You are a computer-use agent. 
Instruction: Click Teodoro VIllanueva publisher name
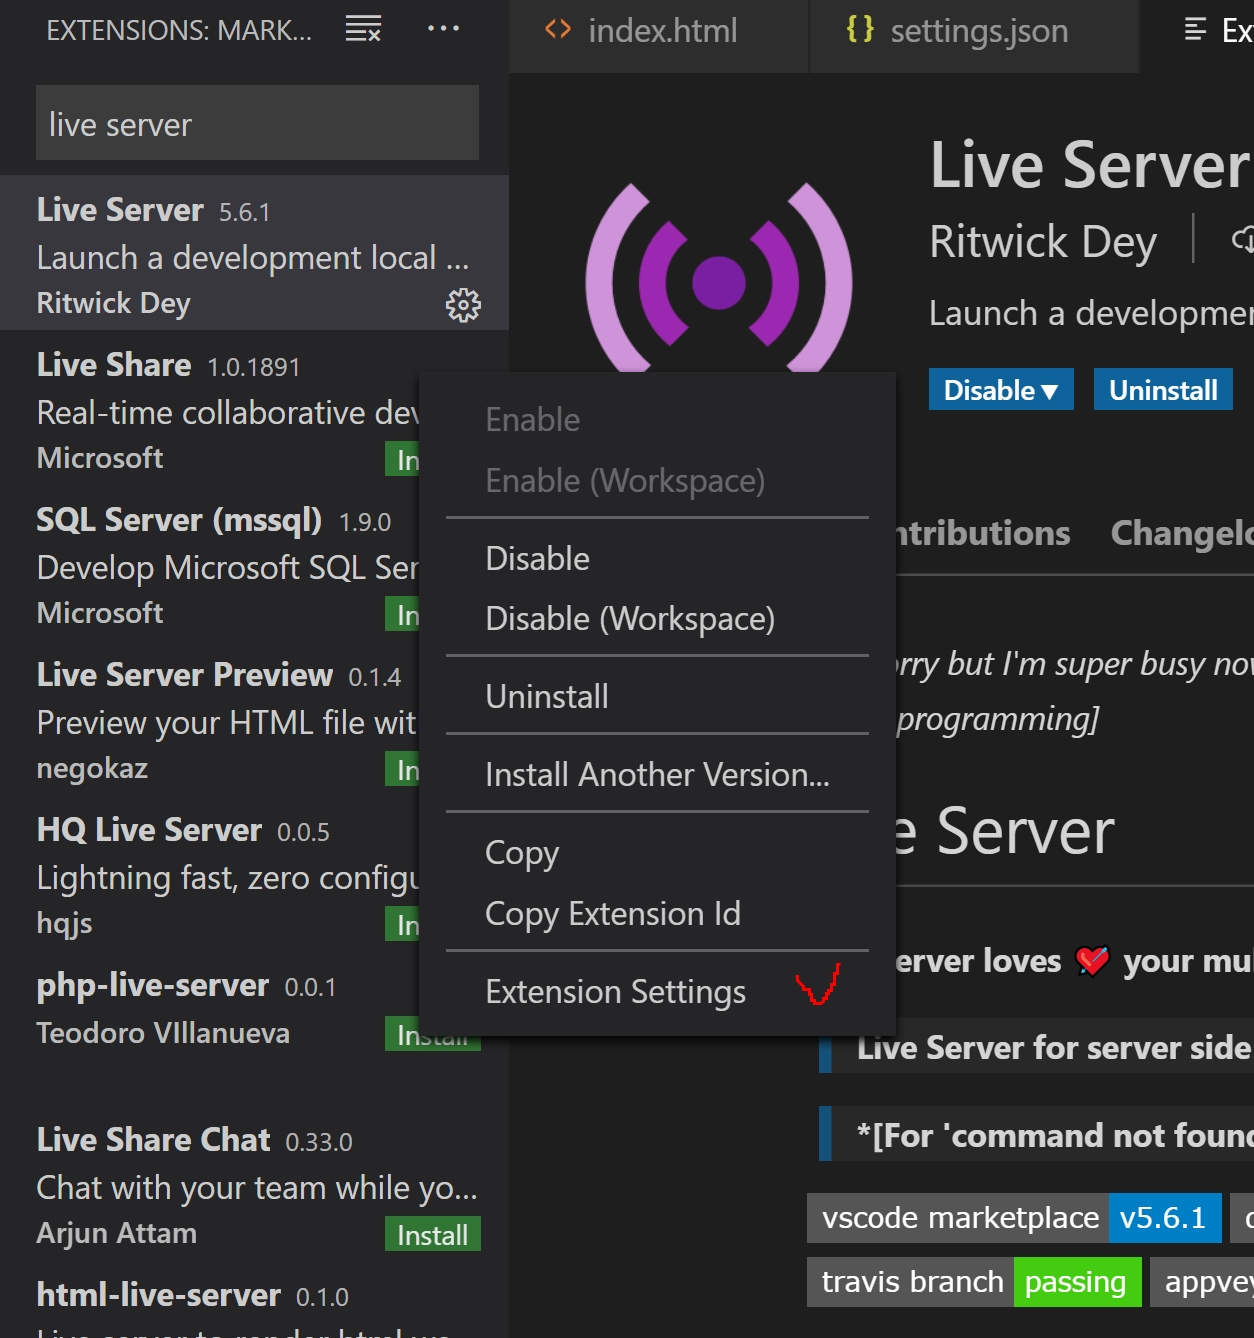coord(163,1032)
